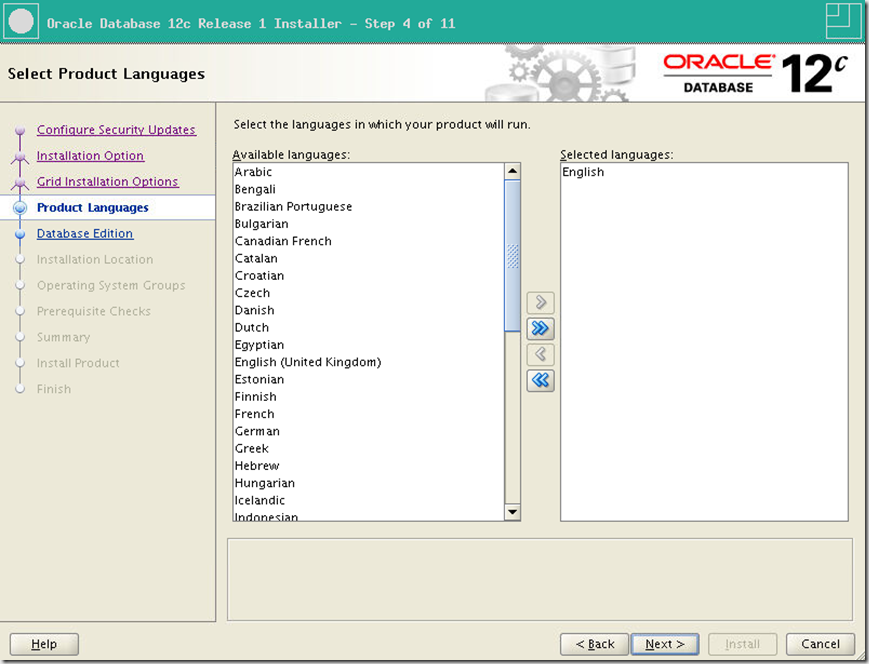Choose Canadian French language

click(369, 241)
